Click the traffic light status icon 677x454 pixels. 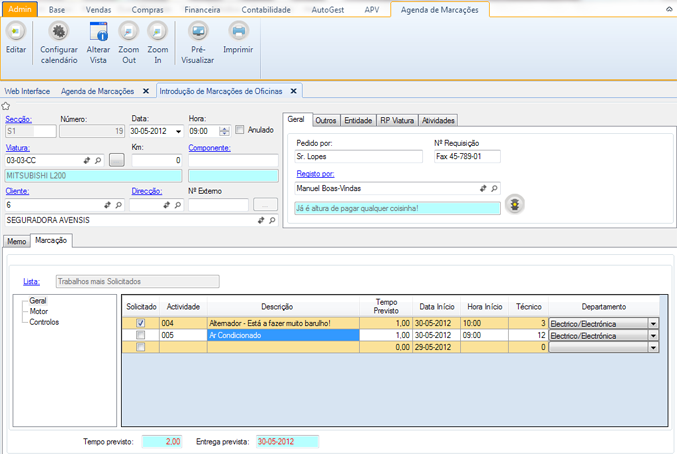516,205
